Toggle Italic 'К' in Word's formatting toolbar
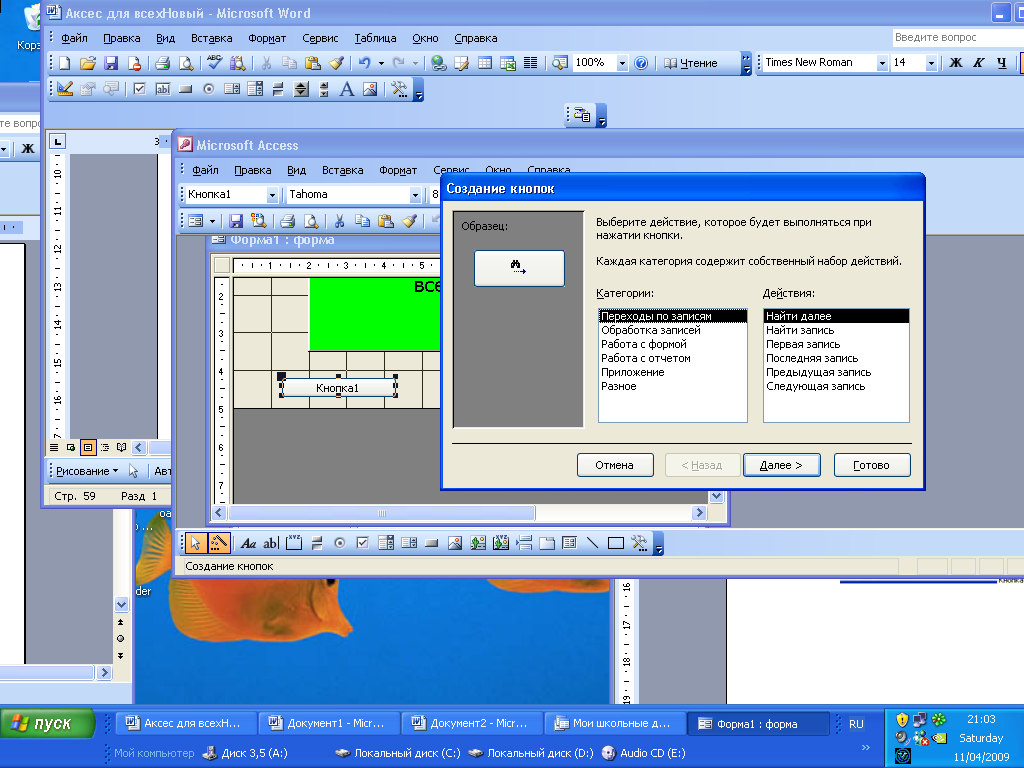The image size is (1024, 768). [979, 63]
